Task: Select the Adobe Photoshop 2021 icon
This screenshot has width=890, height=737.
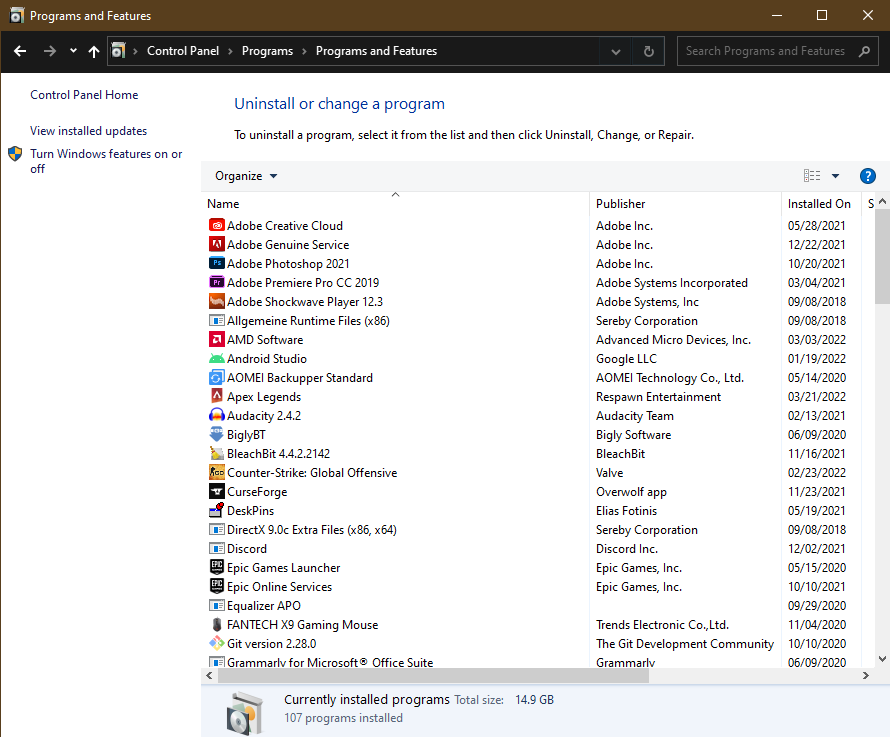Action: click(216, 263)
